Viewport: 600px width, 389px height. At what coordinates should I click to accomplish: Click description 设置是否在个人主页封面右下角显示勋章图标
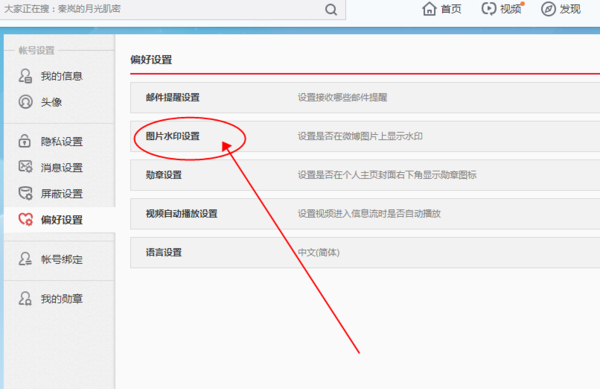[x=387, y=175]
